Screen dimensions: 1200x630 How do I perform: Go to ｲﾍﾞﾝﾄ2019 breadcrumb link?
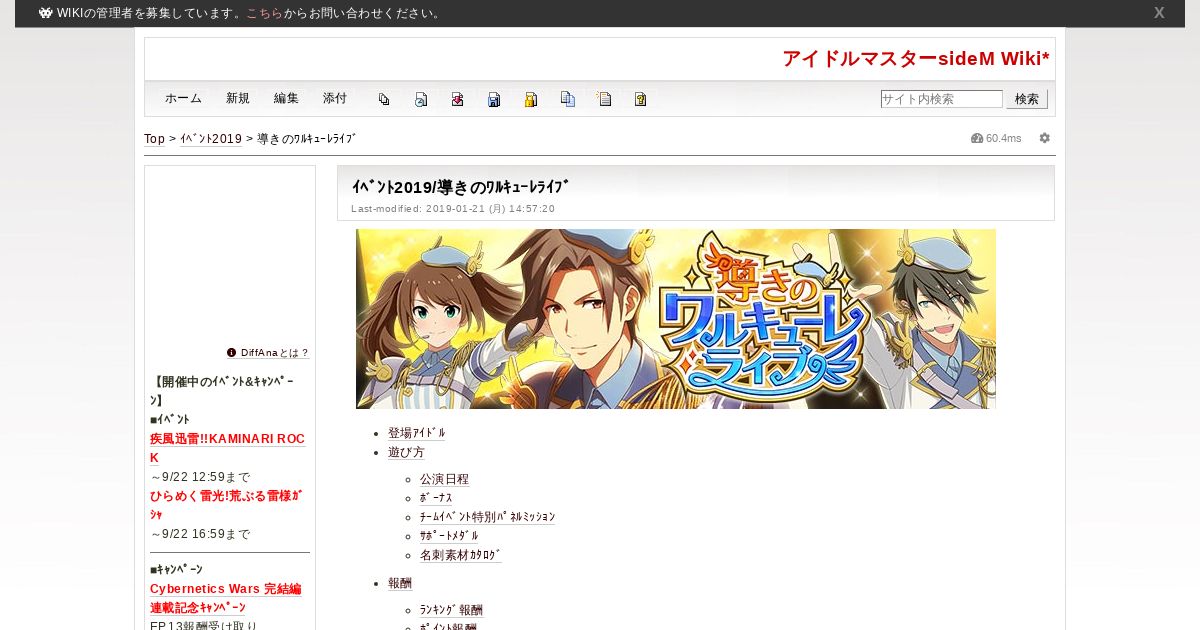[x=211, y=139]
